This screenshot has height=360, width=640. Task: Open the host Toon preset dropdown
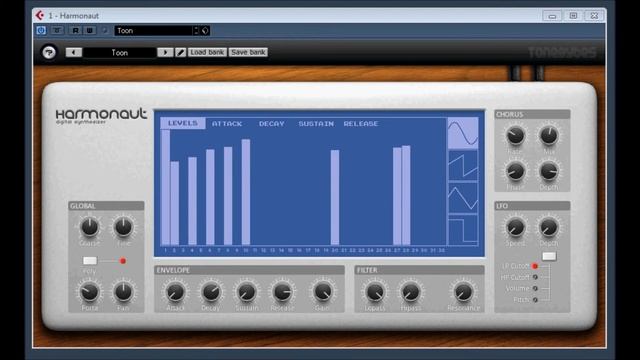tap(153, 31)
